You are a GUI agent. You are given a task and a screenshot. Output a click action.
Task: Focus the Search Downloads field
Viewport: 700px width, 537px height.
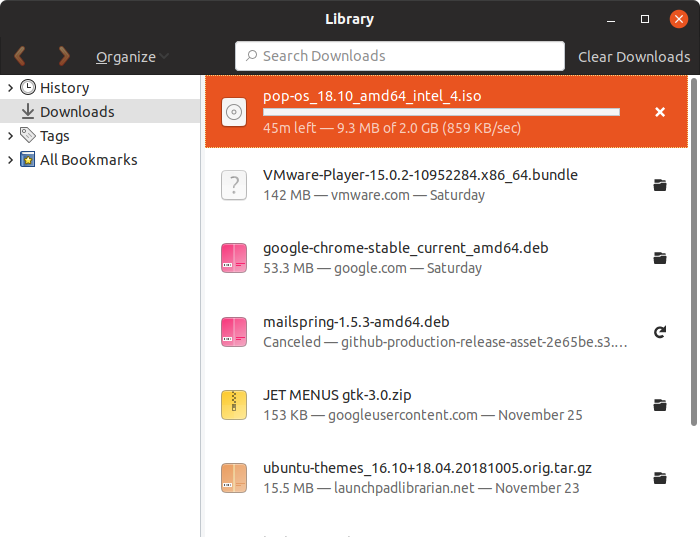click(400, 56)
